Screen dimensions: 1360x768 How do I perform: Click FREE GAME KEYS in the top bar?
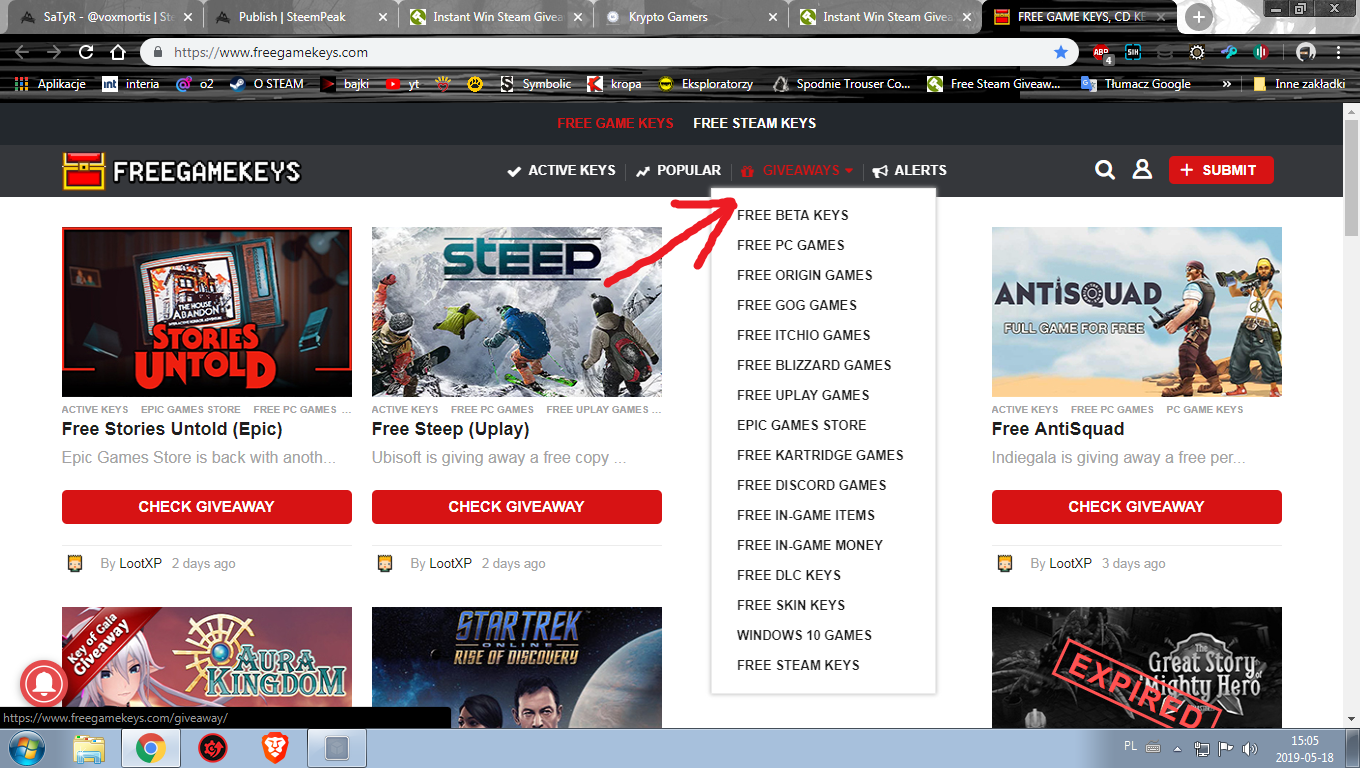[x=615, y=123]
